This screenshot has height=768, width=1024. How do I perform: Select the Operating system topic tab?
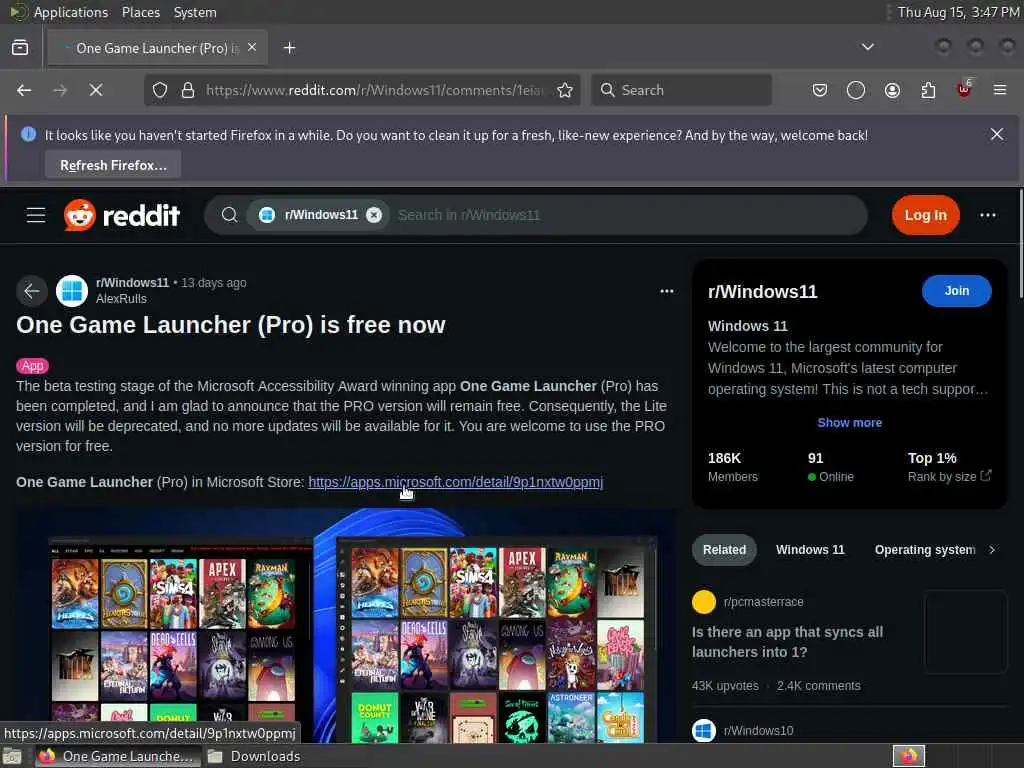925,550
